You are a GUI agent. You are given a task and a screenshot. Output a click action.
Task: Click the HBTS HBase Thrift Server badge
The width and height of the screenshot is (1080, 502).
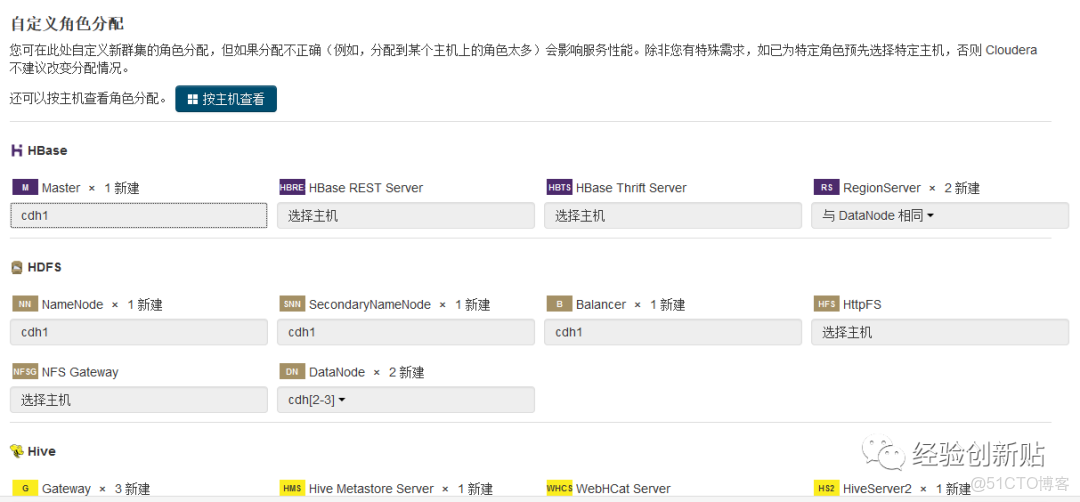tap(559, 187)
